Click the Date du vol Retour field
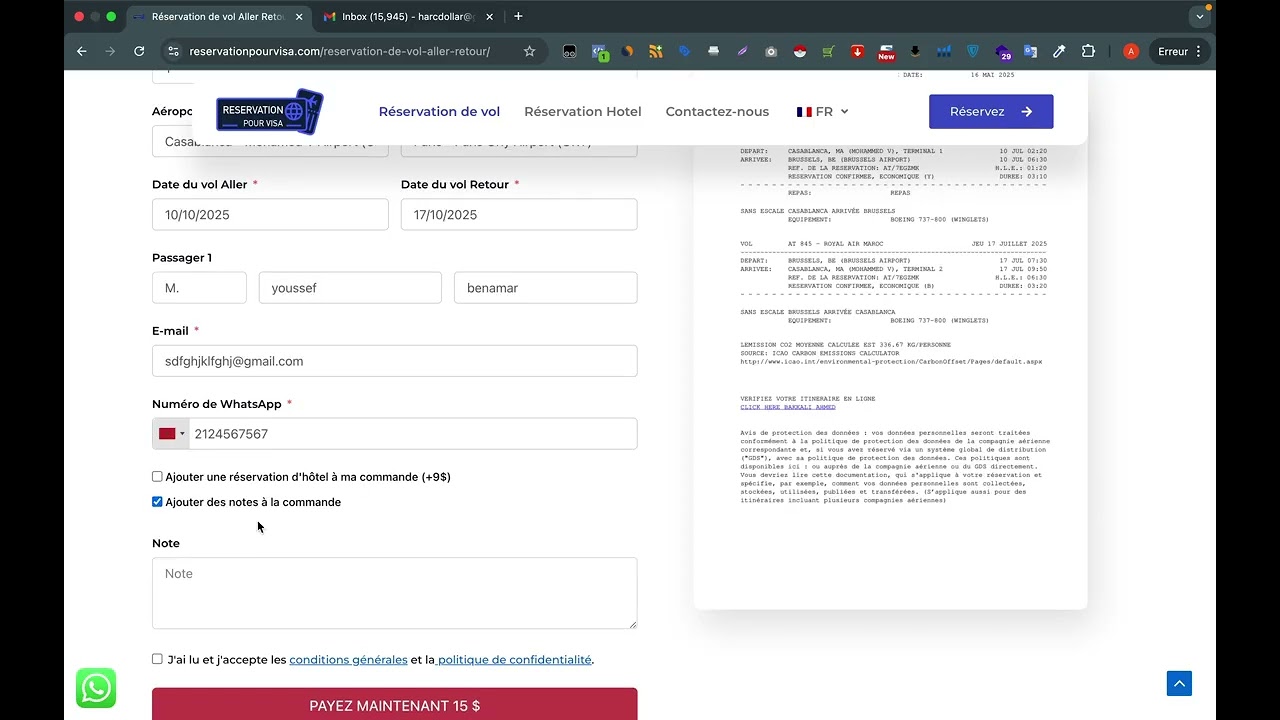This screenshot has width=1280, height=720. pyautogui.click(x=519, y=215)
